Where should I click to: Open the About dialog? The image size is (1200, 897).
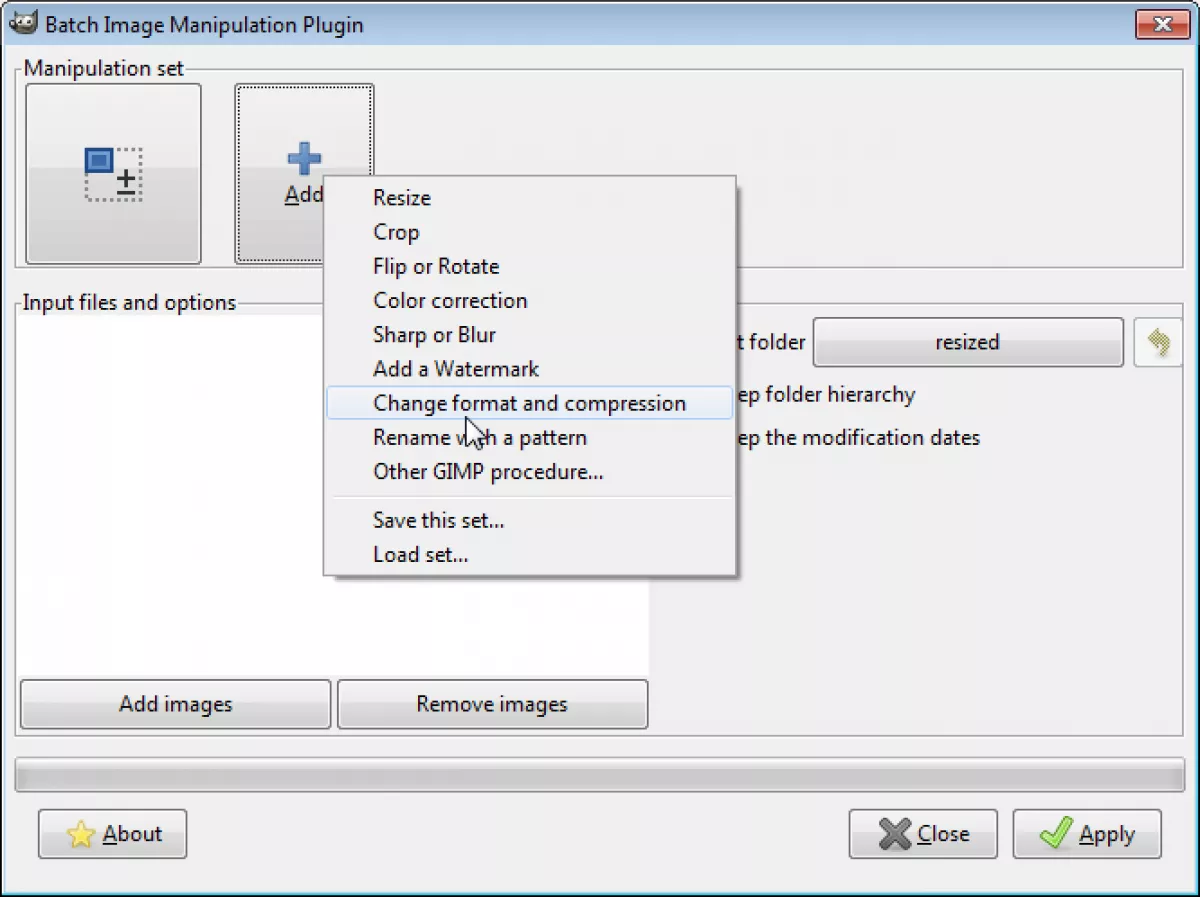(113, 834)
